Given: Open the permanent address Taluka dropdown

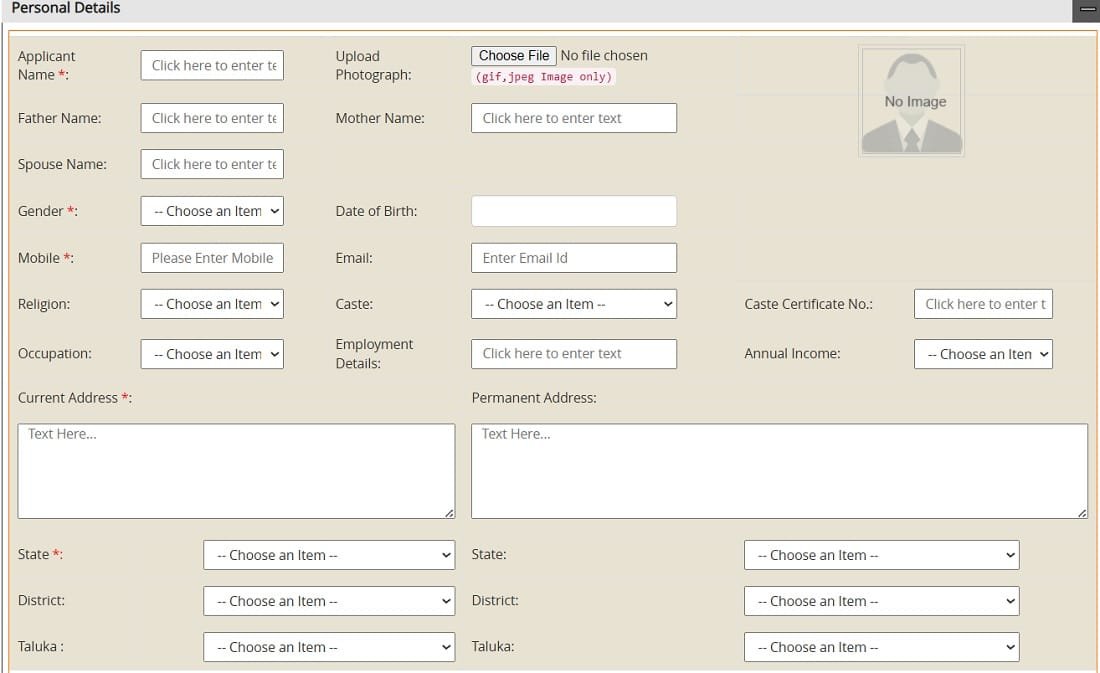Looking at the screenshot, I should [x=882, y=647].
